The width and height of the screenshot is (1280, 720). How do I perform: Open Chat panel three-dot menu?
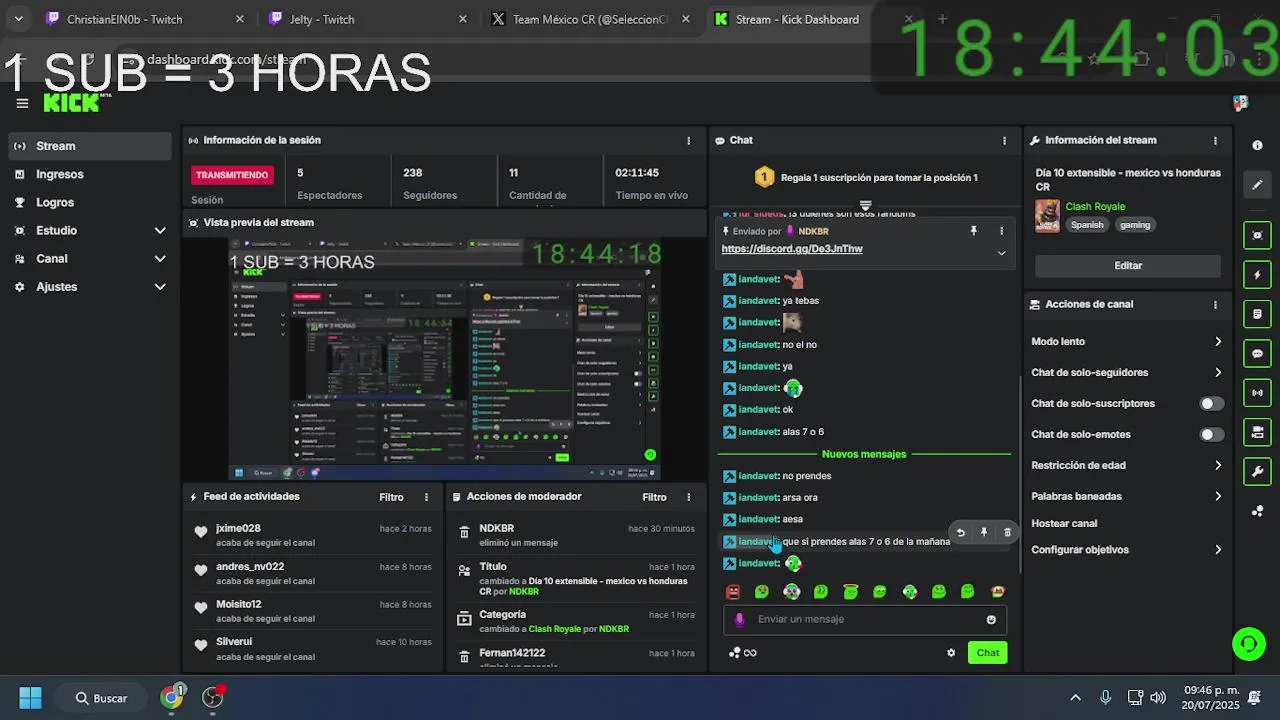[1004, 141]
